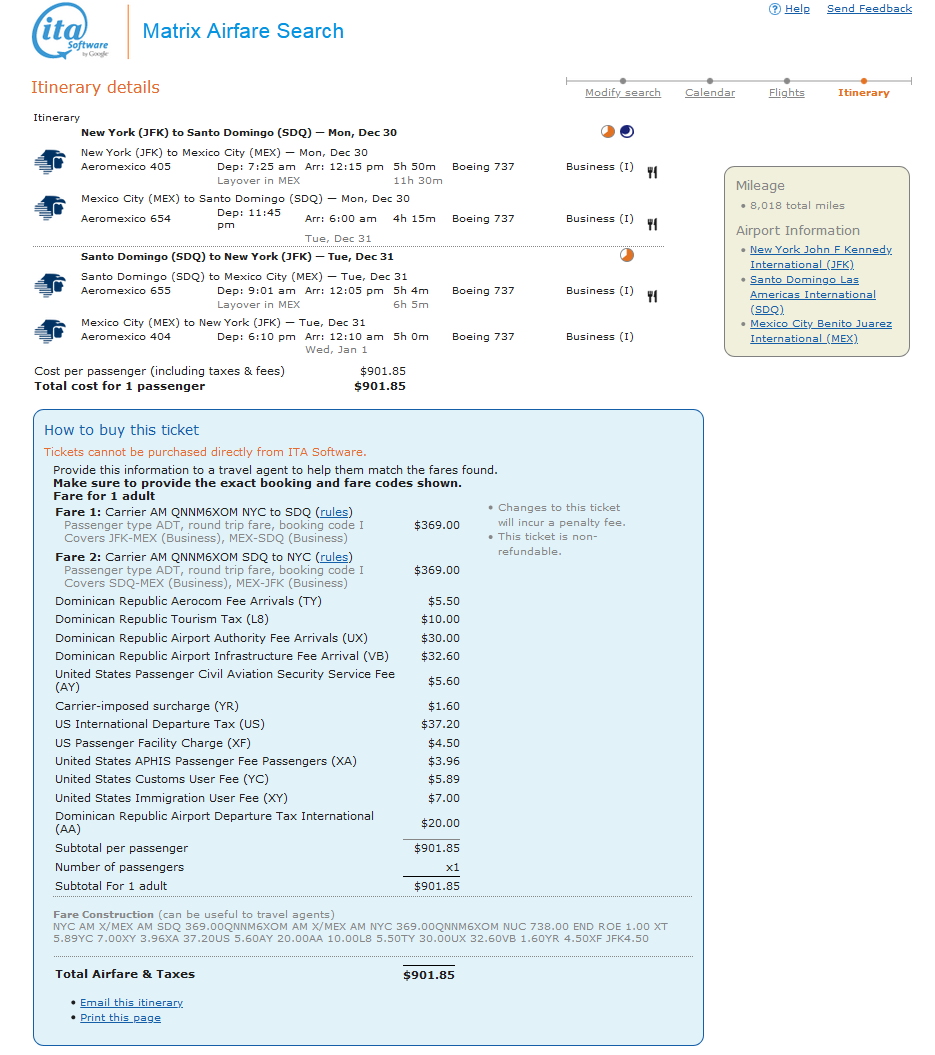
Task: Click the non-refundable ticket note
Action: pos(547,544)
